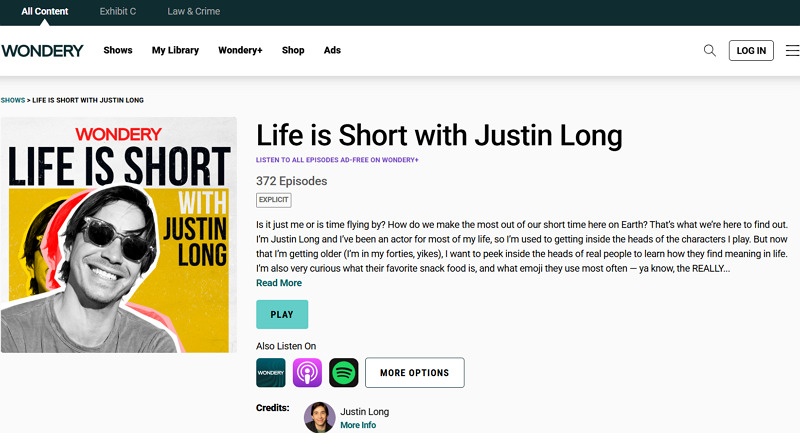Click the Wondery logo in header

[x=42, y=51]
